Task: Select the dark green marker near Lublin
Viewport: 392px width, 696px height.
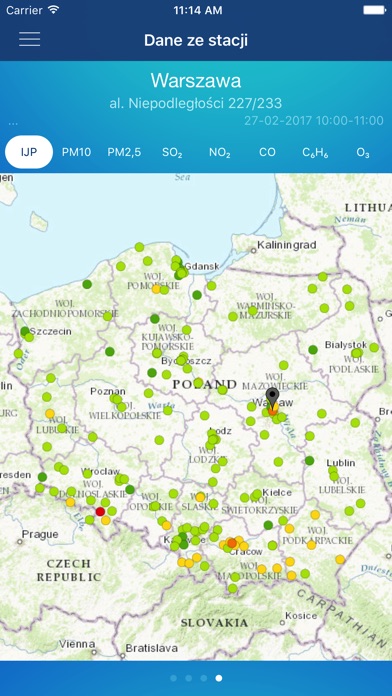Action: [309, 460]
